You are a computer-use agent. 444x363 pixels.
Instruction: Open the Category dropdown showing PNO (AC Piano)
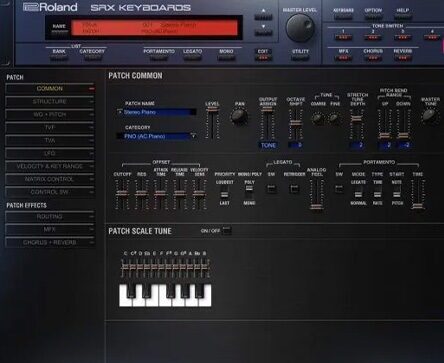click(156, 136)
